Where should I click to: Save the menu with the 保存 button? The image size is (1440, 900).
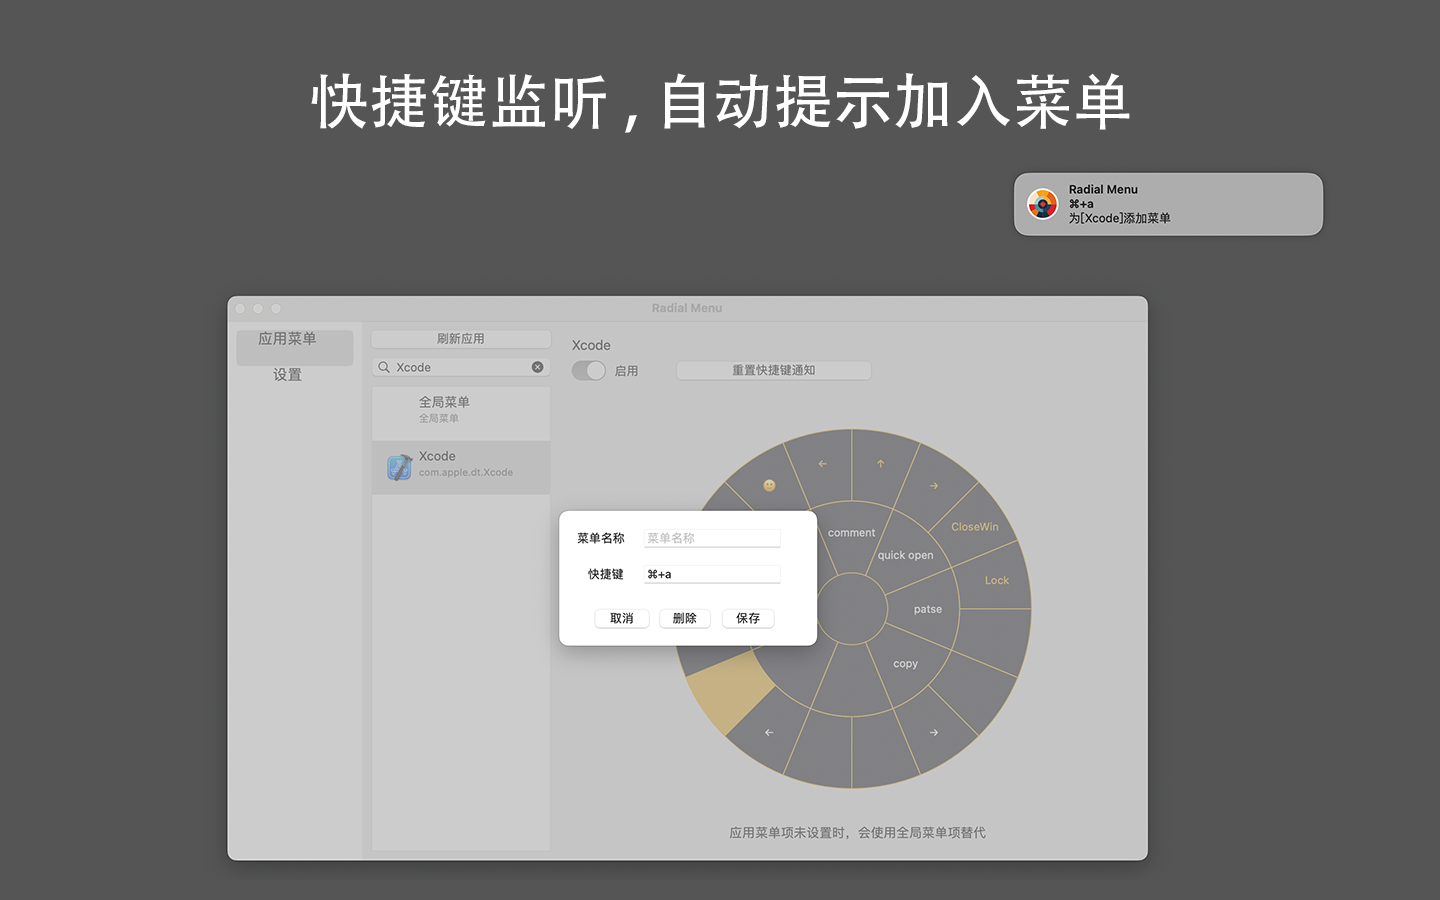747,618
